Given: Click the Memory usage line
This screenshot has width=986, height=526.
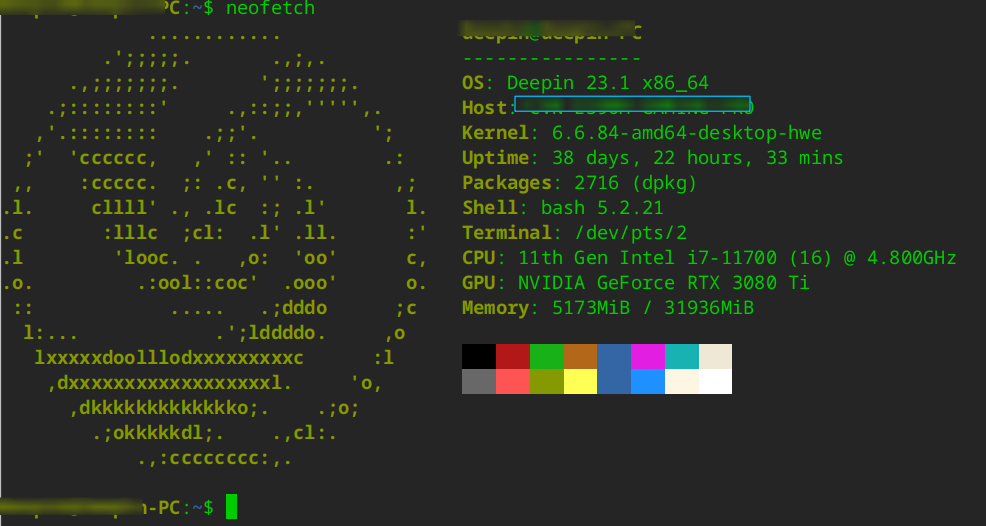Looking at the screenshot, I should tap(608, 308).
